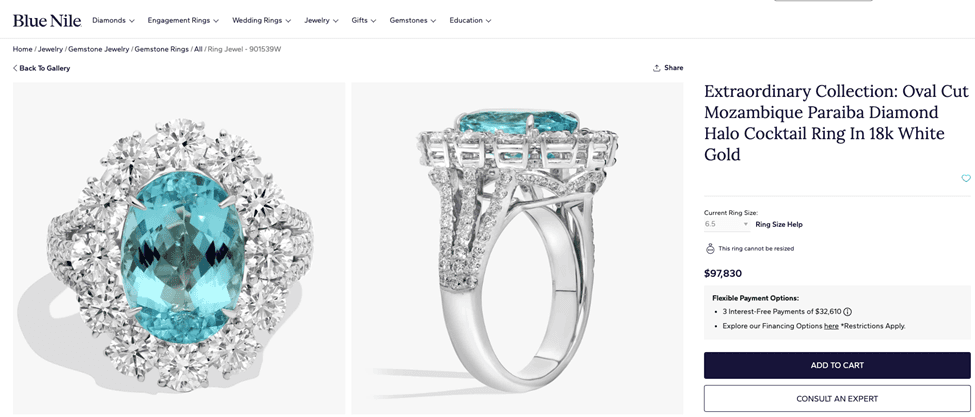Open the Gemstones navigation menu
Image resolution: width=975 pixels, height=417 pixels.
click(x=413, y=21)
